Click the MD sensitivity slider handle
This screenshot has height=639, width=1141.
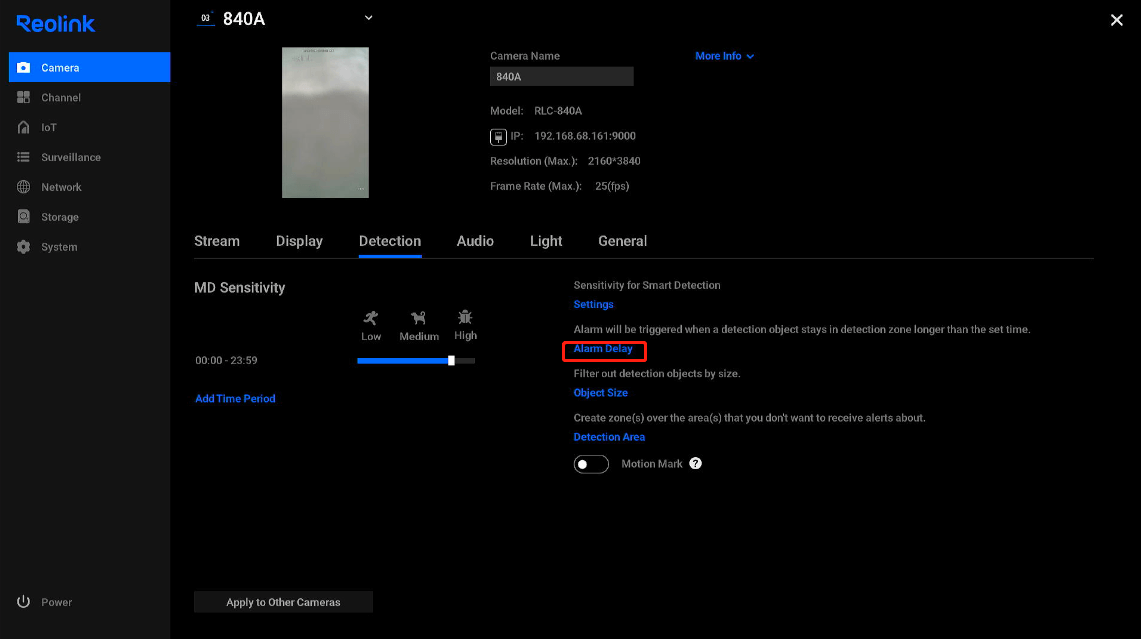coord(451,360)
